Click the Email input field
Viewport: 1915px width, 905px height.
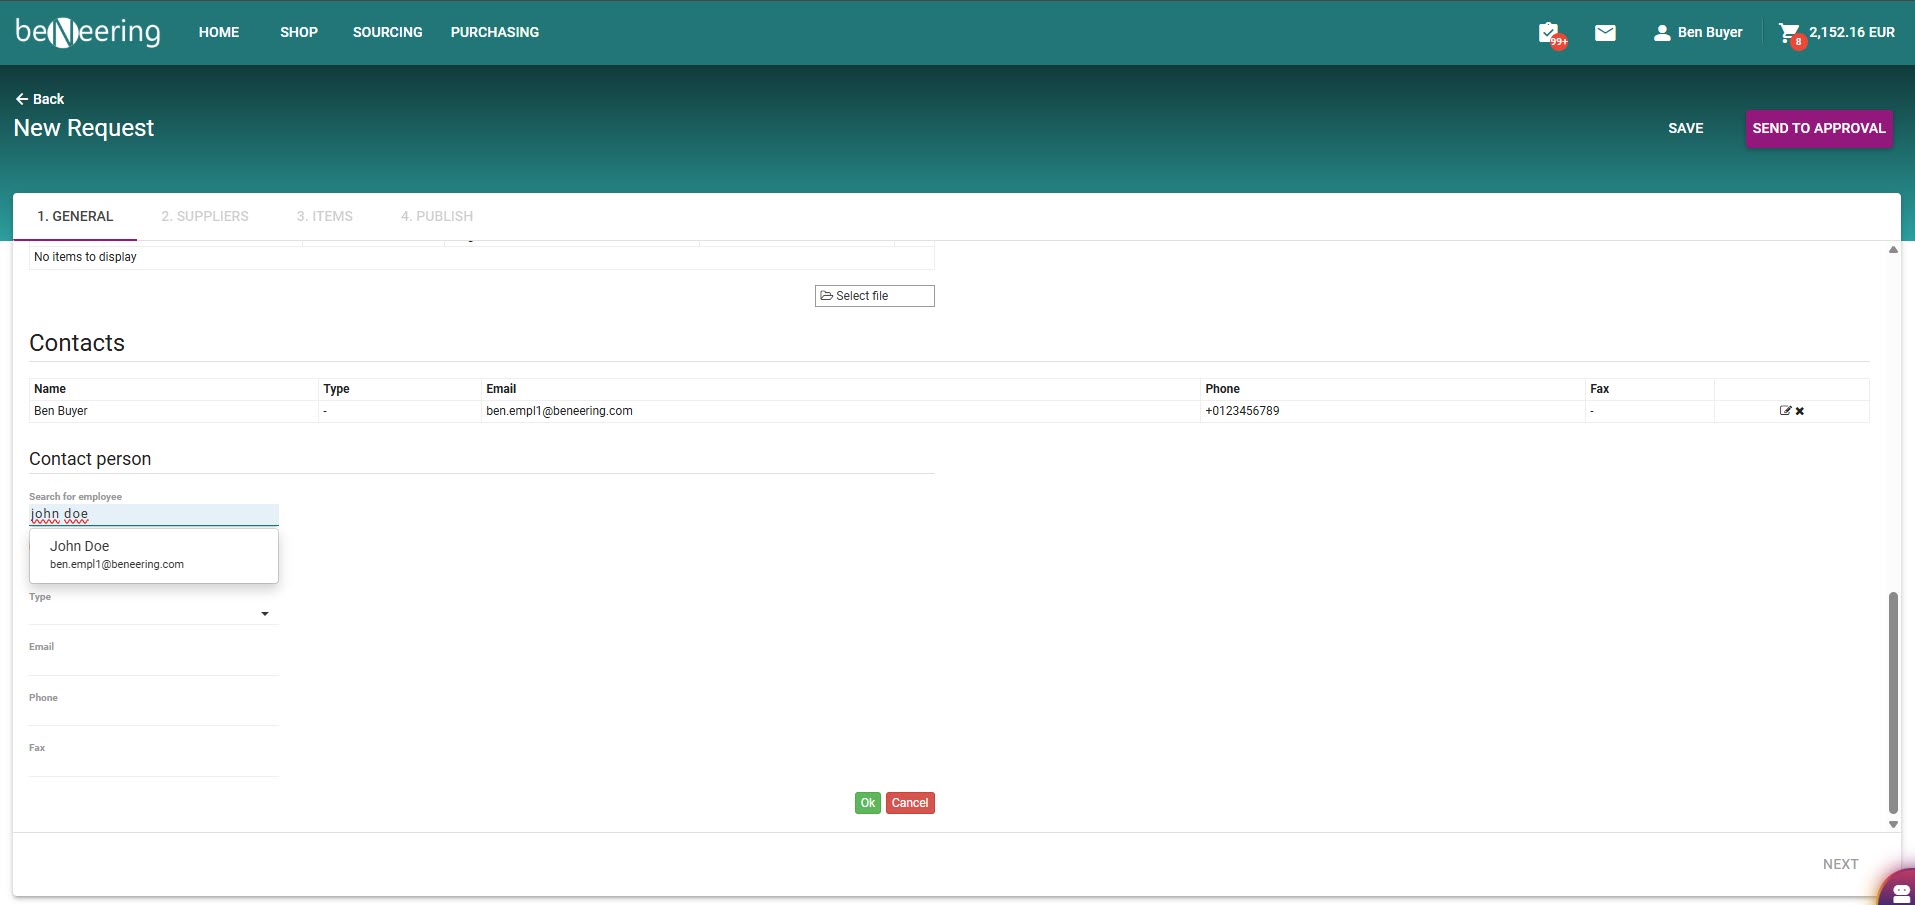tap(153, 663)
